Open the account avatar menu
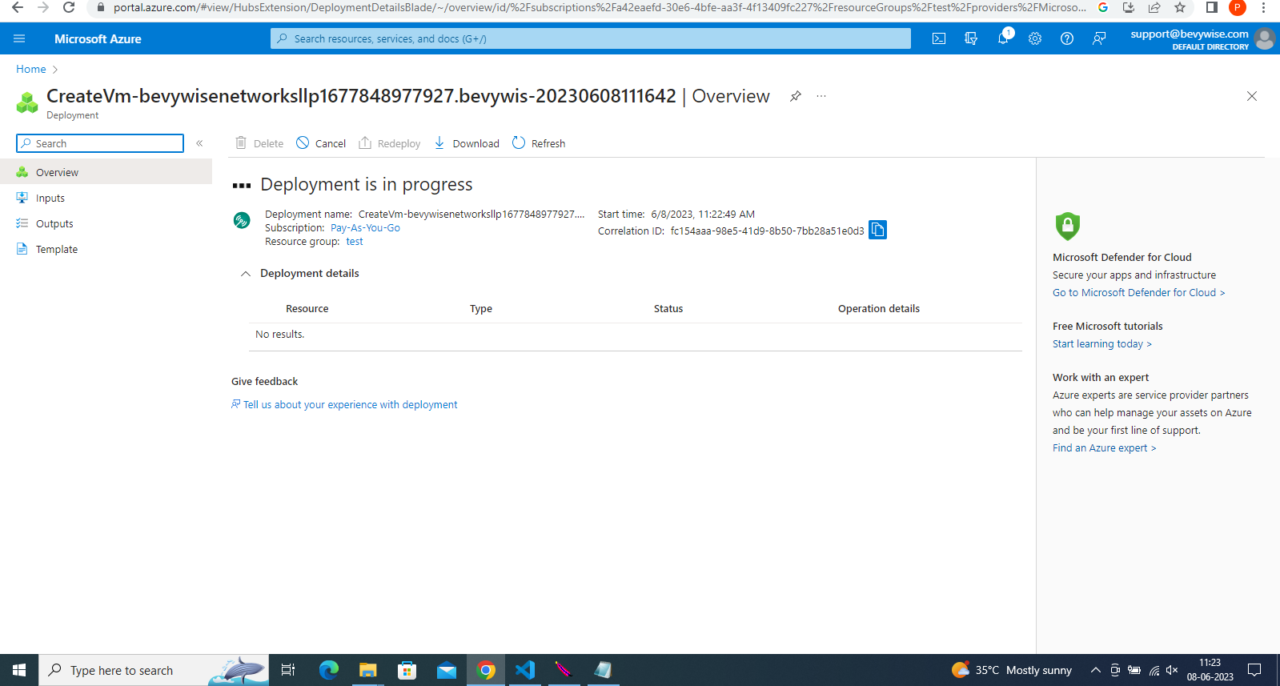 pyautogui.click(x=1265, y=39)
